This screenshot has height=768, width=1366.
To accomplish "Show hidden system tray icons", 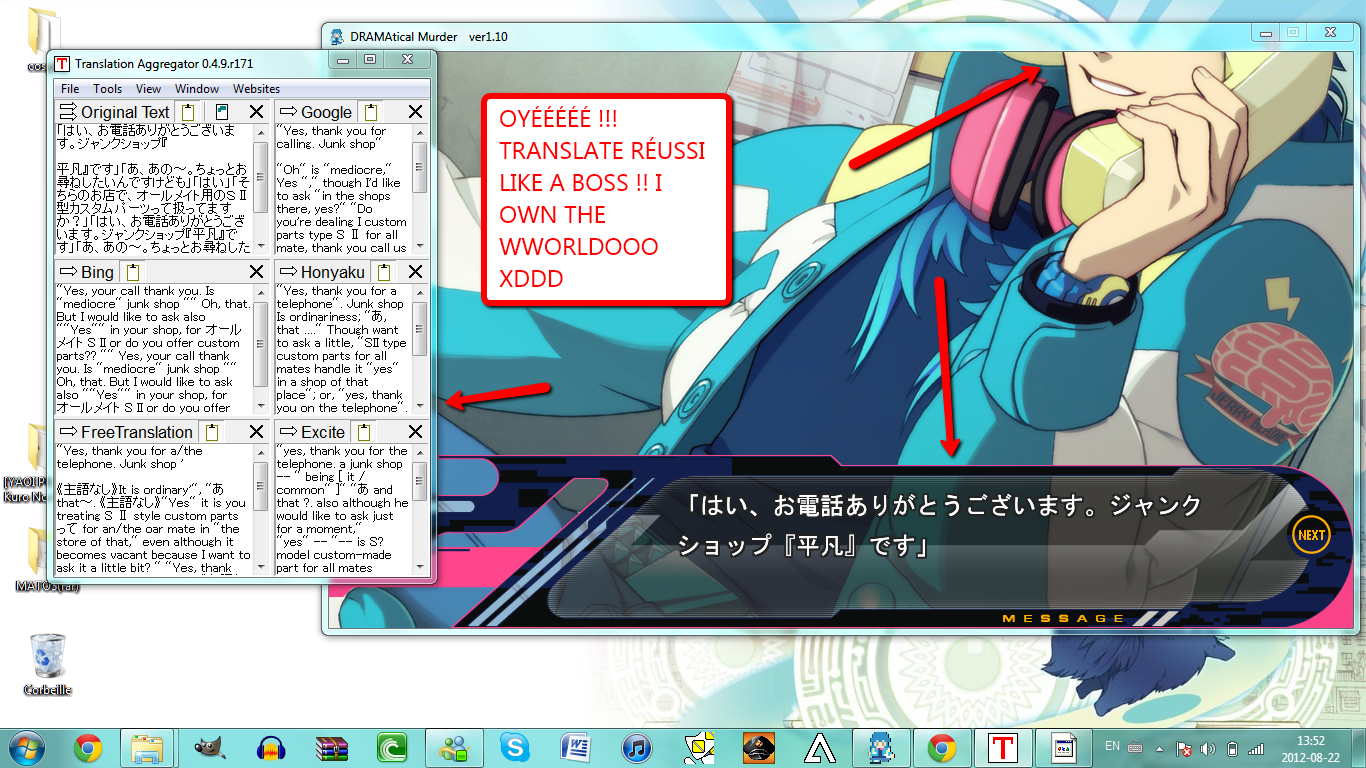I will [x=1159, y=748].
